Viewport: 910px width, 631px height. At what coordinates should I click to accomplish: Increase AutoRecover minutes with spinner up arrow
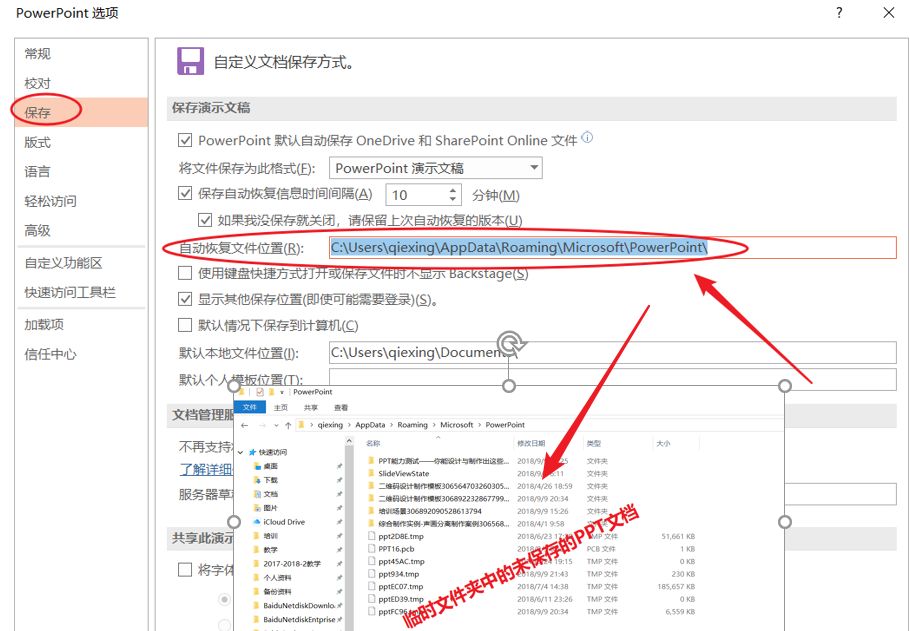(453, 190)
